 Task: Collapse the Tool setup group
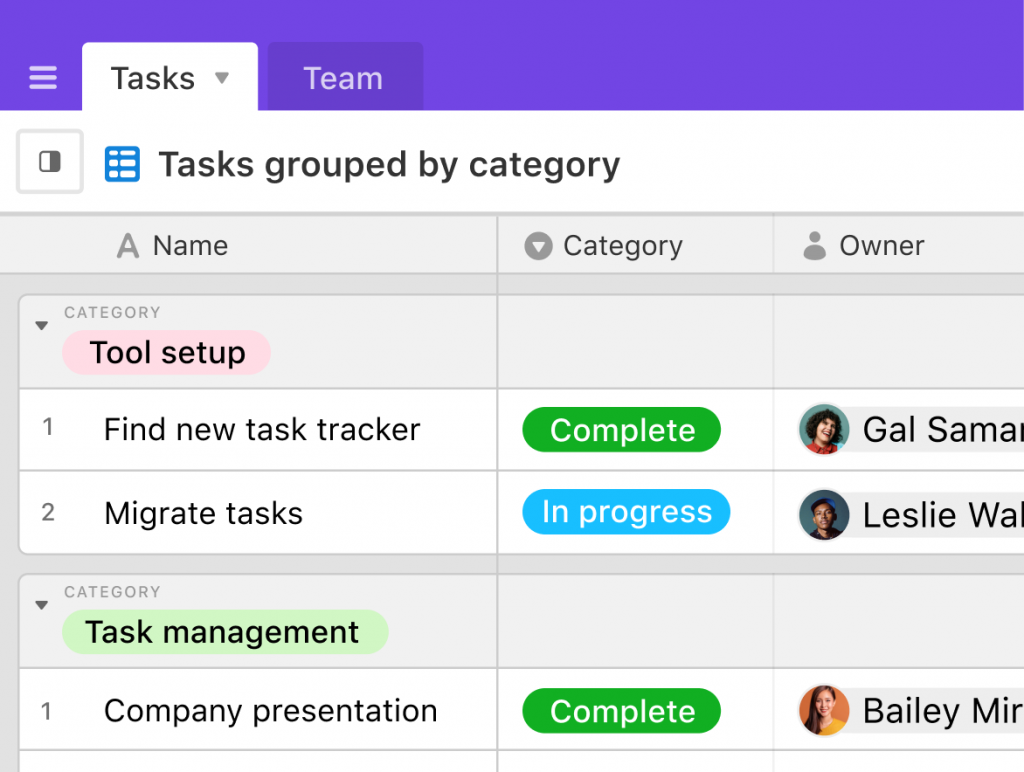pos(42,326)
